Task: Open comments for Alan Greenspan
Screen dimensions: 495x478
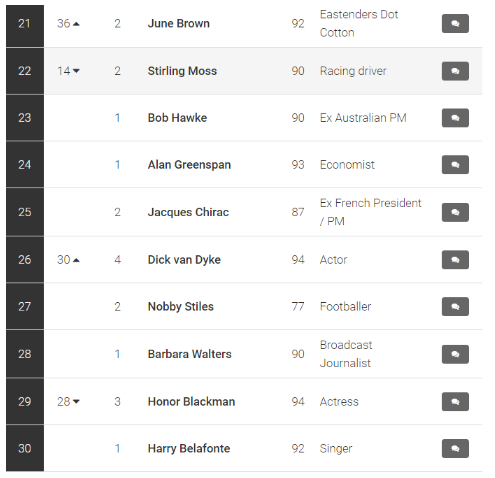Action: (455, 165)
